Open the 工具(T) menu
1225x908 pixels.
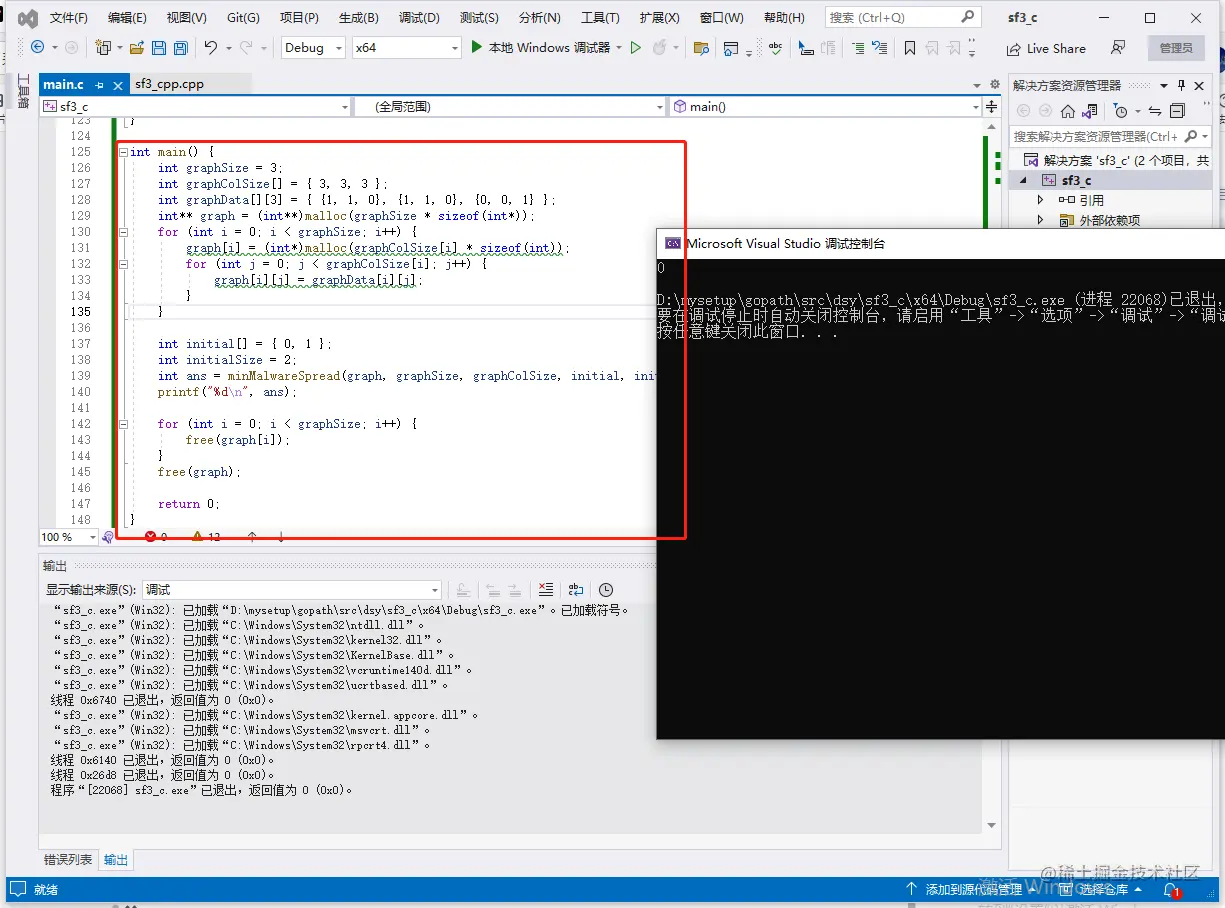600,18
